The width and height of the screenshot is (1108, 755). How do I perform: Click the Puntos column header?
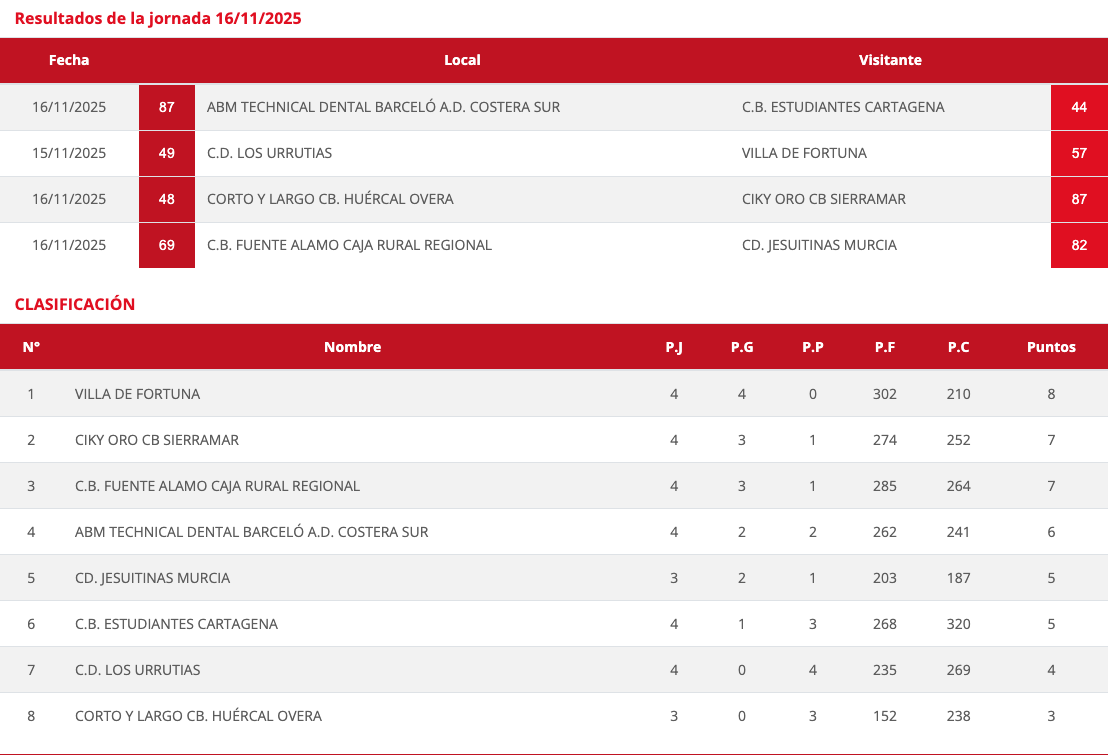point(1051,347)
